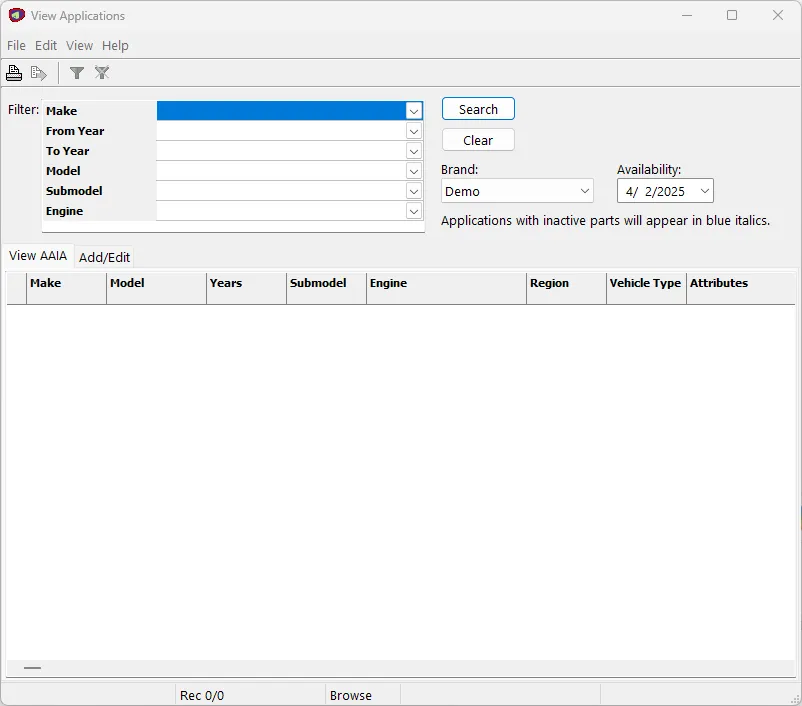Click the Vehicle Type column header
Viewport: 802px width, 706px height.
645,284
